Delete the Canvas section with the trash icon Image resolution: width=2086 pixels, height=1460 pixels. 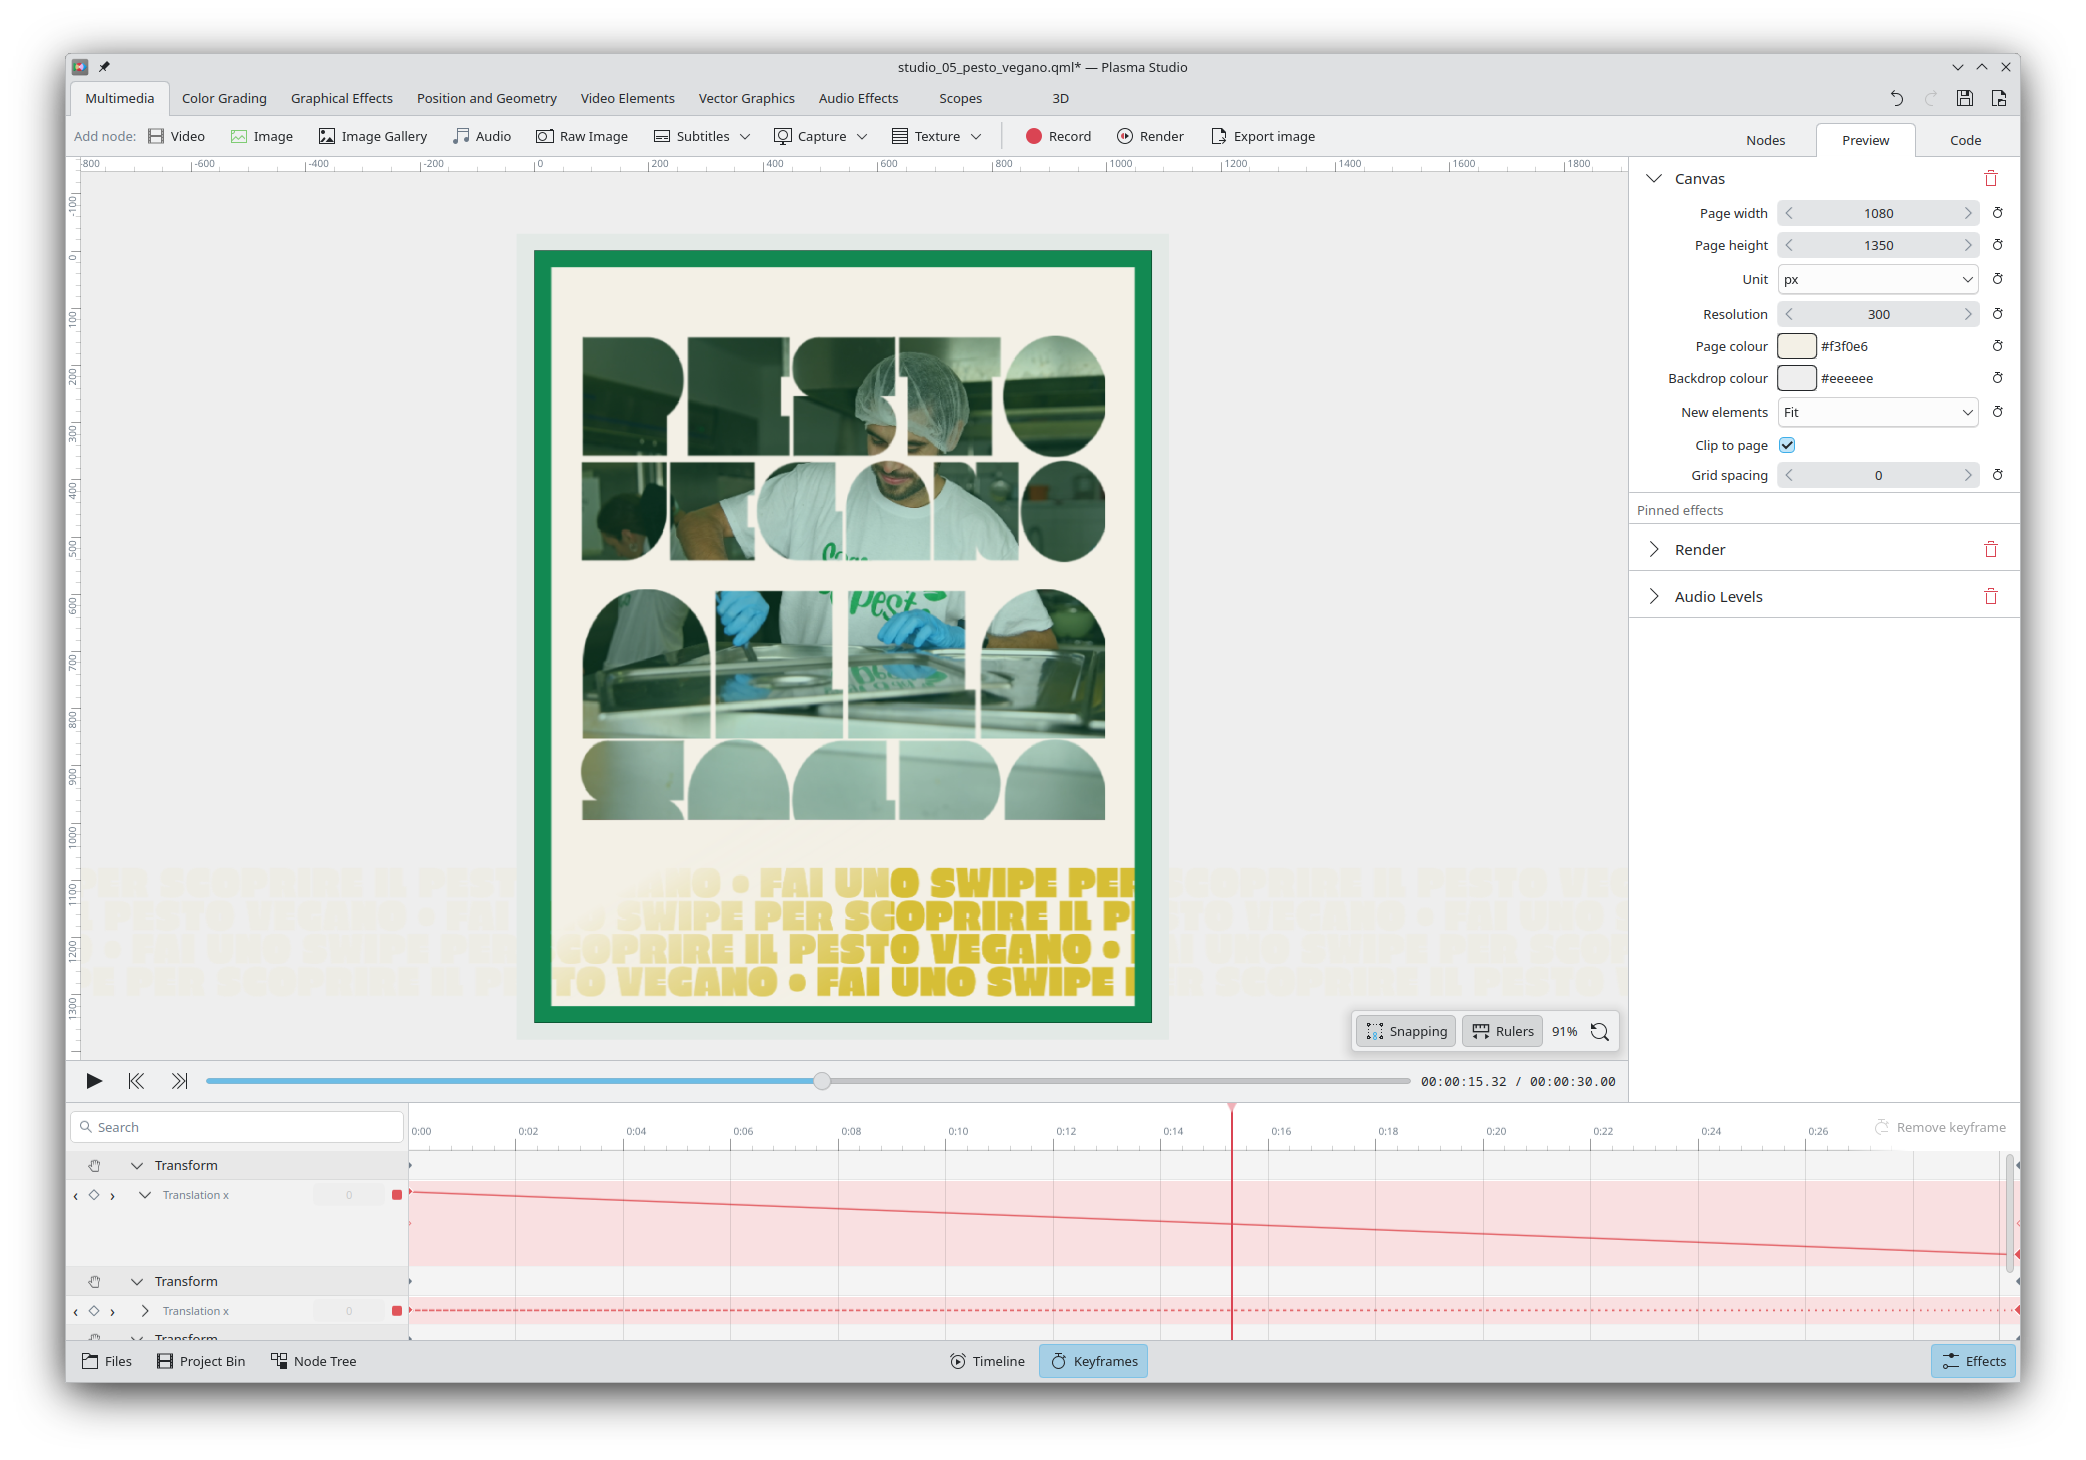coord(1990,179)
